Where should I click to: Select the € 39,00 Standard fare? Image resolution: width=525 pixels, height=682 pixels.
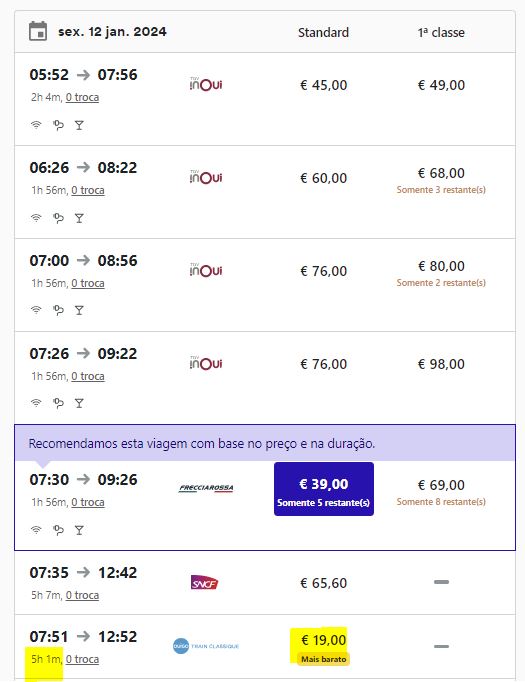[x=324, y=489]
